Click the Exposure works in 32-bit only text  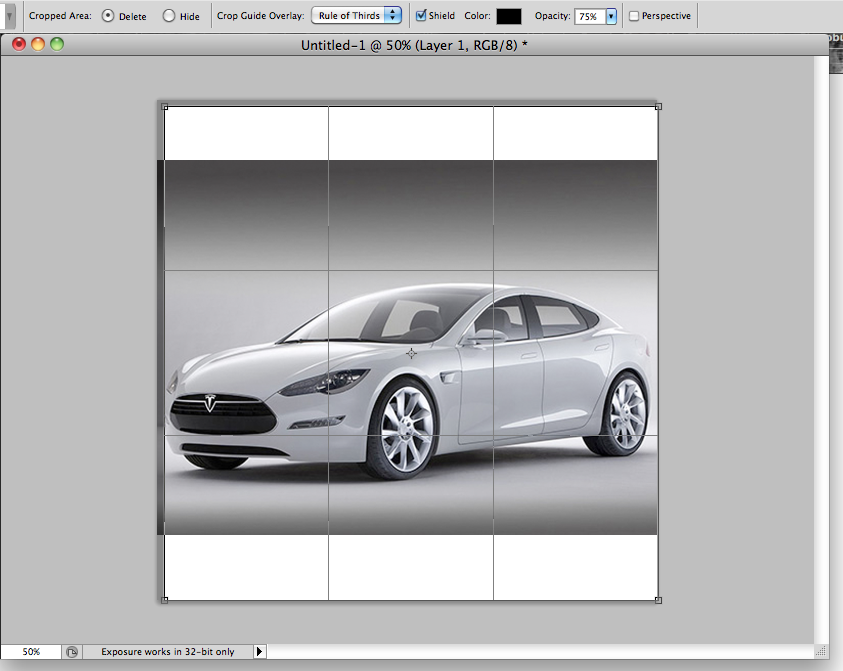point(168,652)
